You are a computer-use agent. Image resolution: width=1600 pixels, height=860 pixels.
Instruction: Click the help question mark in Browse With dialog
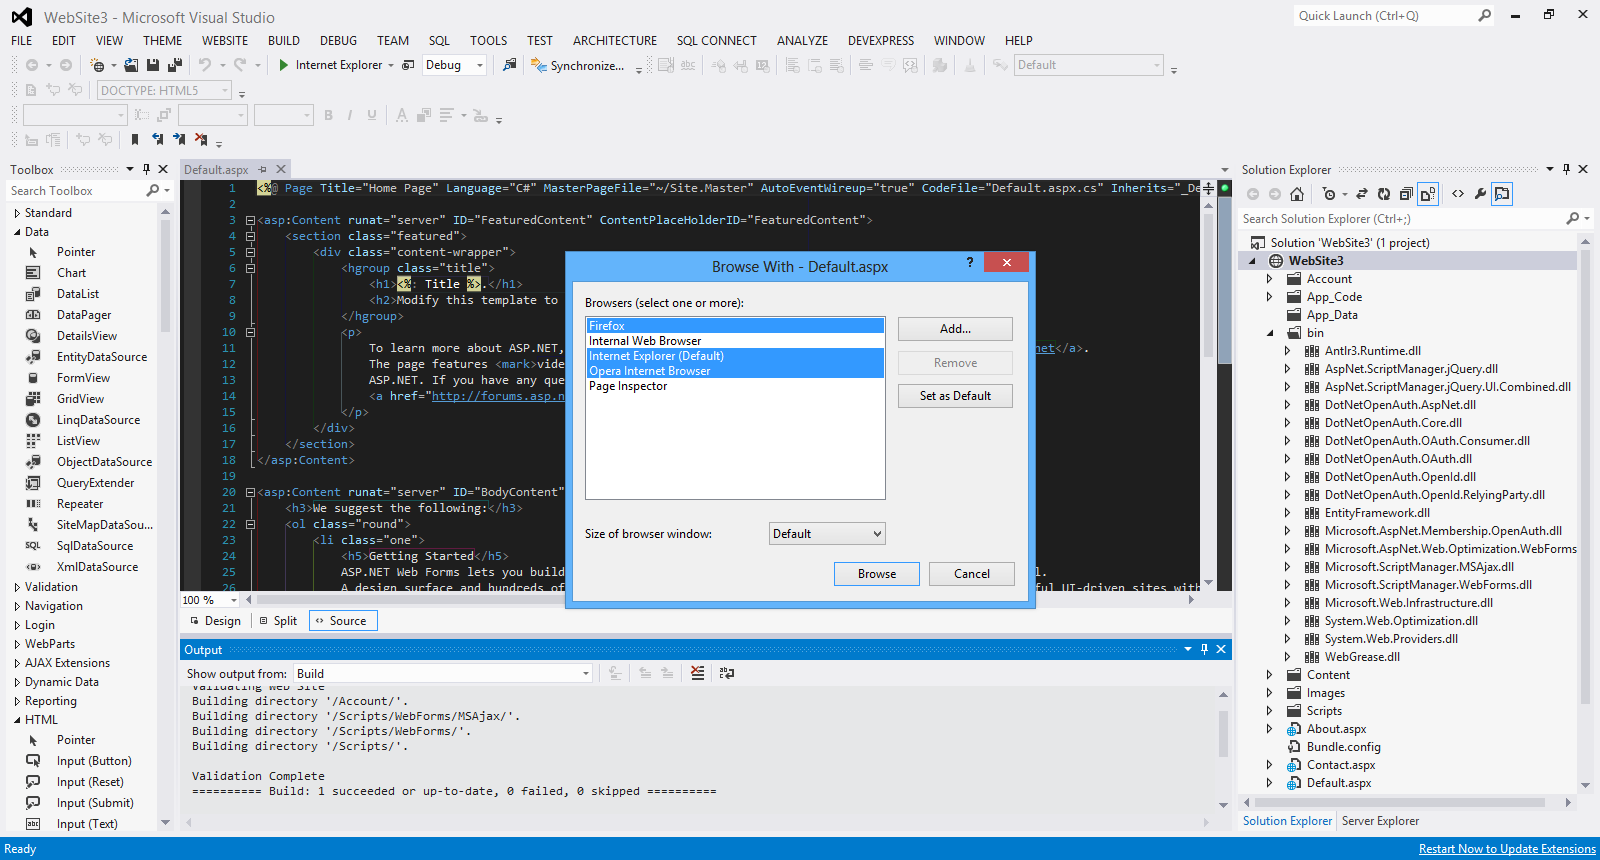(969, 262)
